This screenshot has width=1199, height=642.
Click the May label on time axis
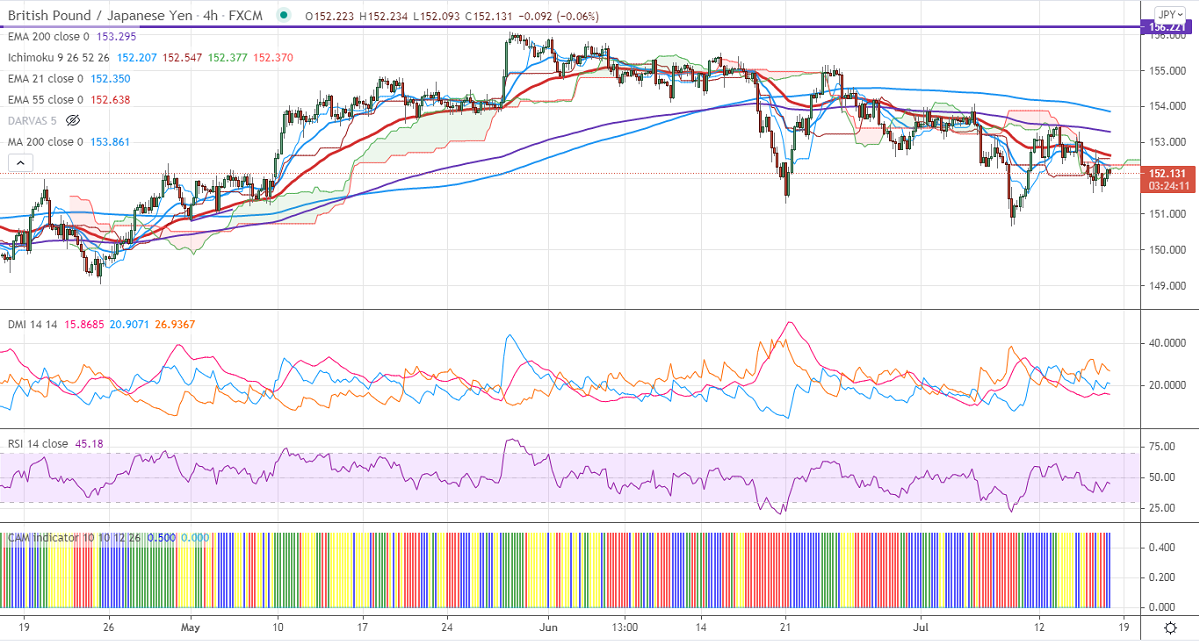[x=190, y=627]
